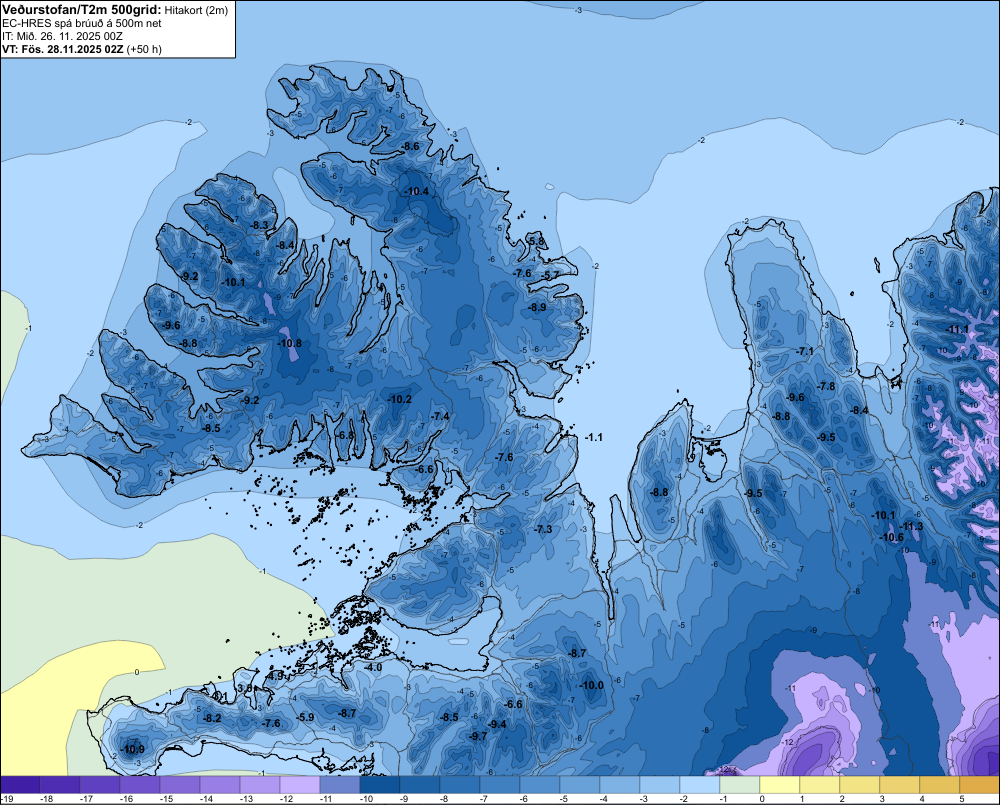Click the -9.4 temperature value
Viewport: 1000px width, 805px height.
(x=497, y=724)
